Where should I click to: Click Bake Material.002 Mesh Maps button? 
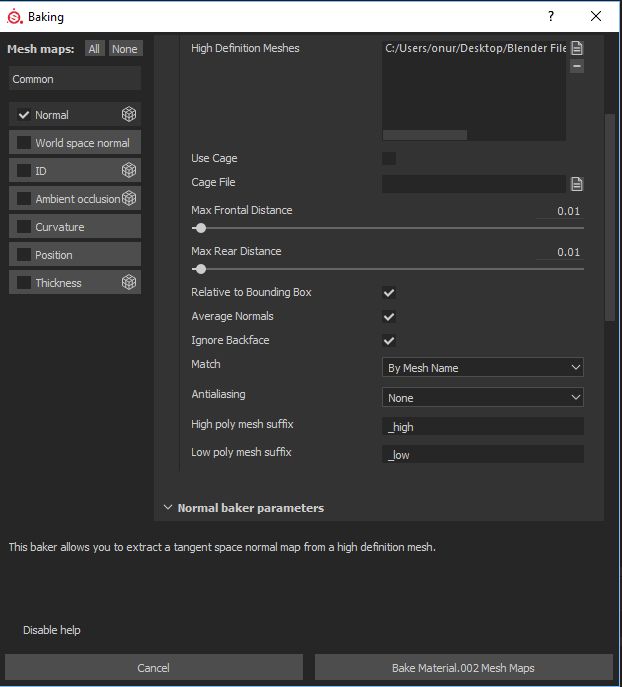click(x=463, y=667)
